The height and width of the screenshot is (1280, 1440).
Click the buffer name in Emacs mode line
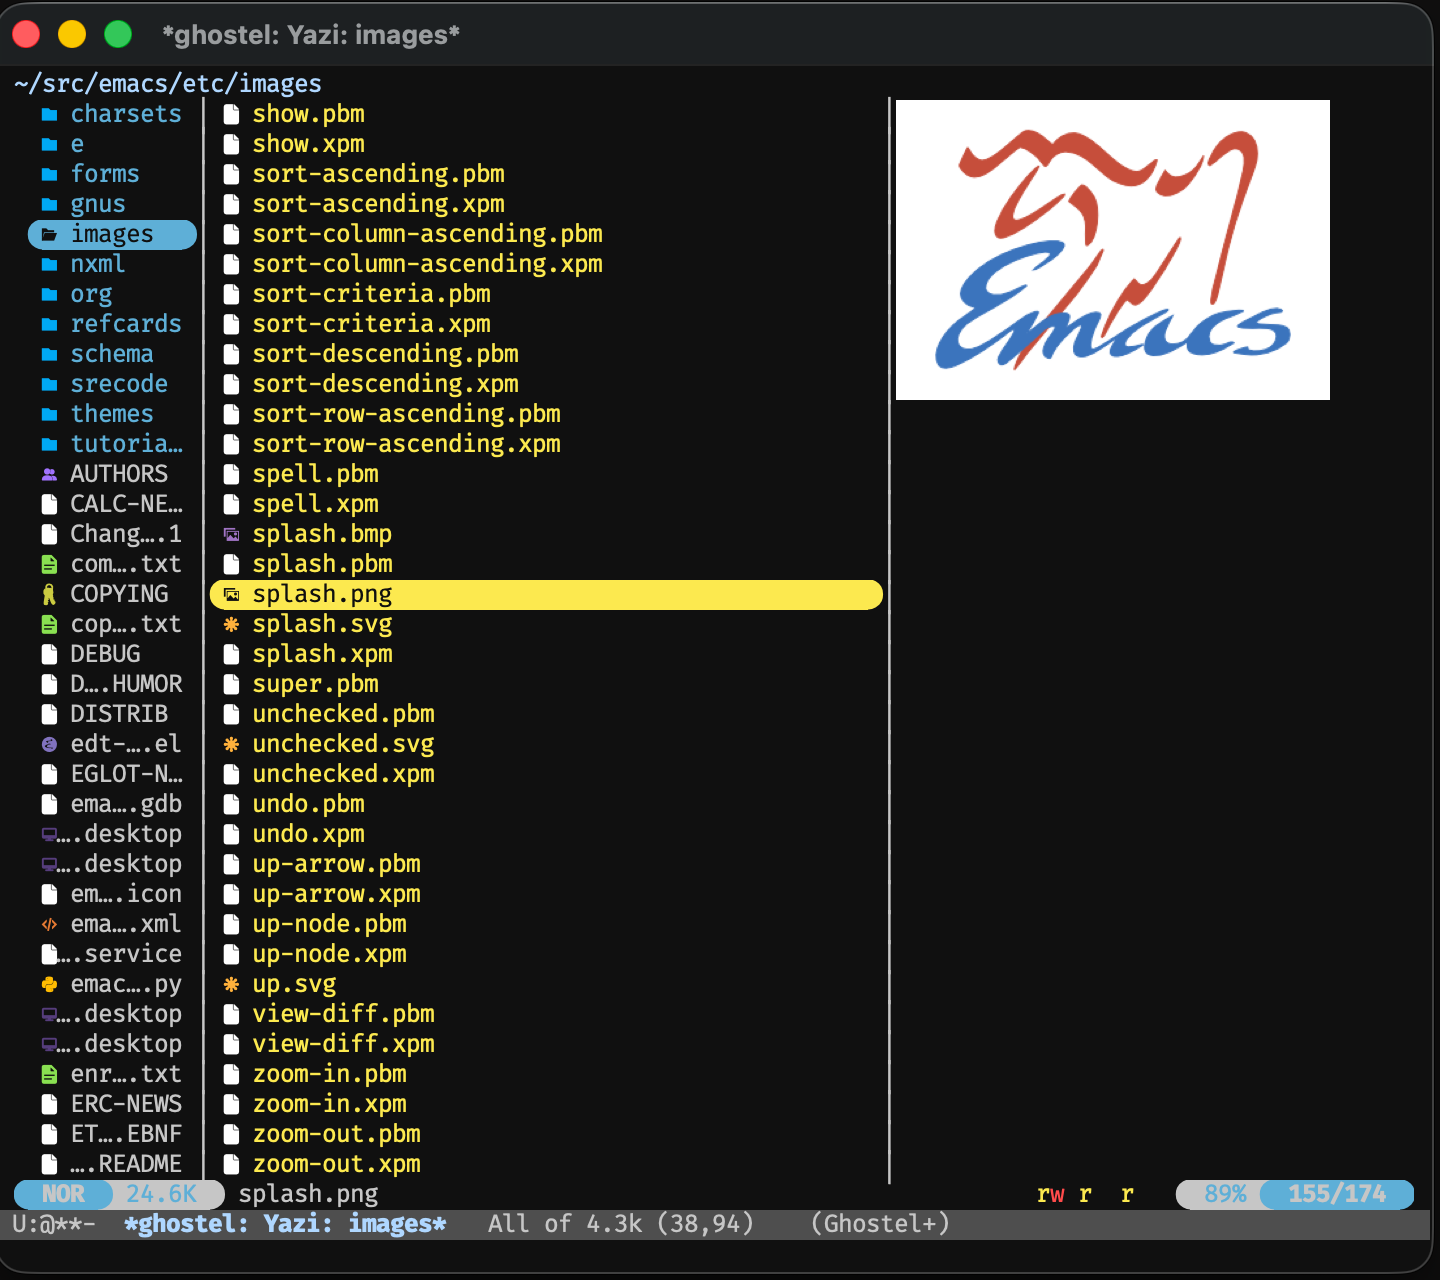tap(285, 1224)
